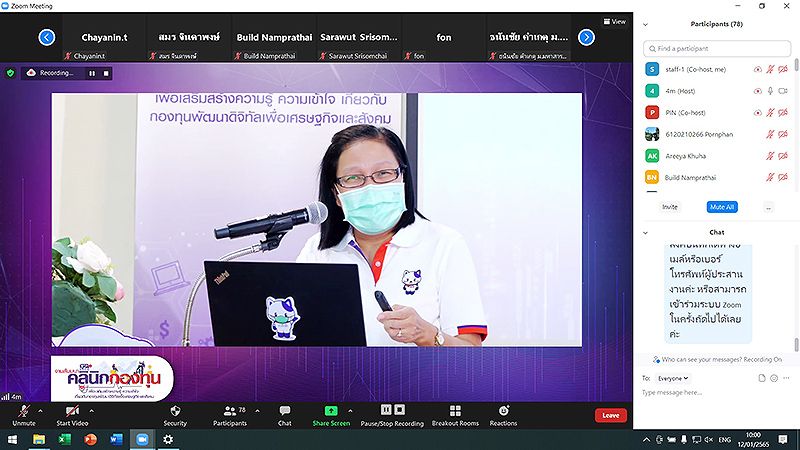
Task: Stop recording using the top-left indicator
Action: coord(106,73)
